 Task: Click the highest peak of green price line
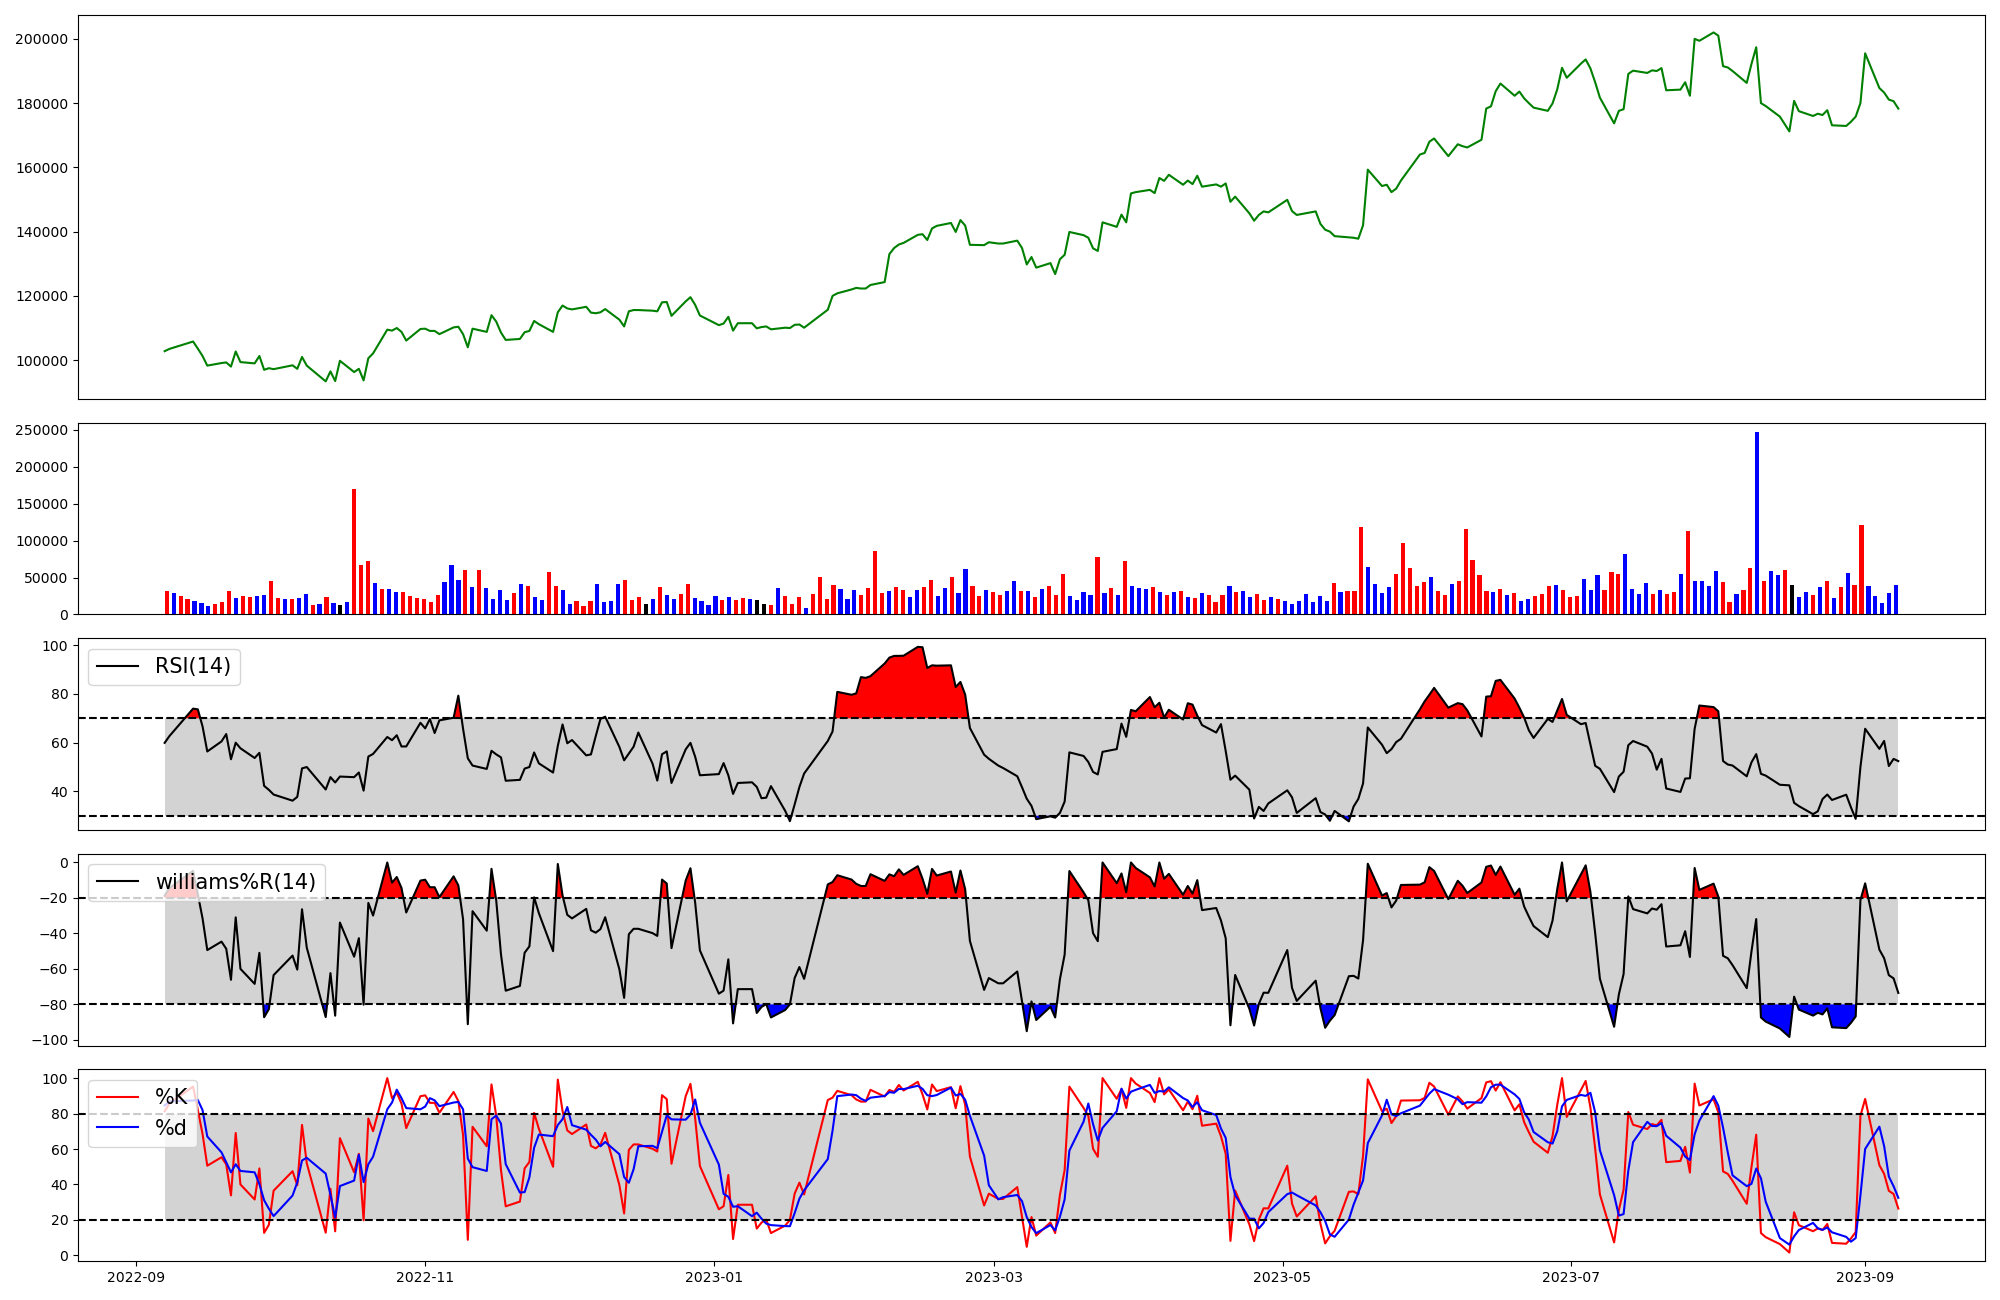1714,33
